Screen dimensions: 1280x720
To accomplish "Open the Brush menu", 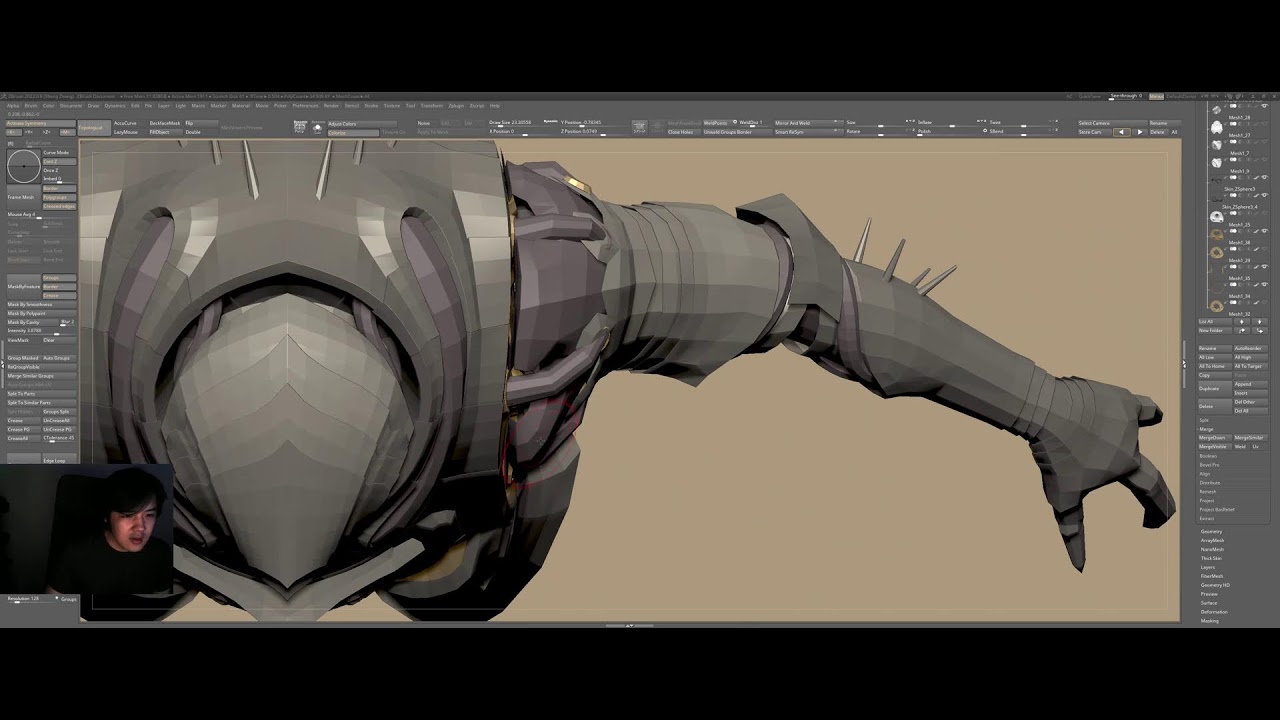I will click(x=31, y=106).
